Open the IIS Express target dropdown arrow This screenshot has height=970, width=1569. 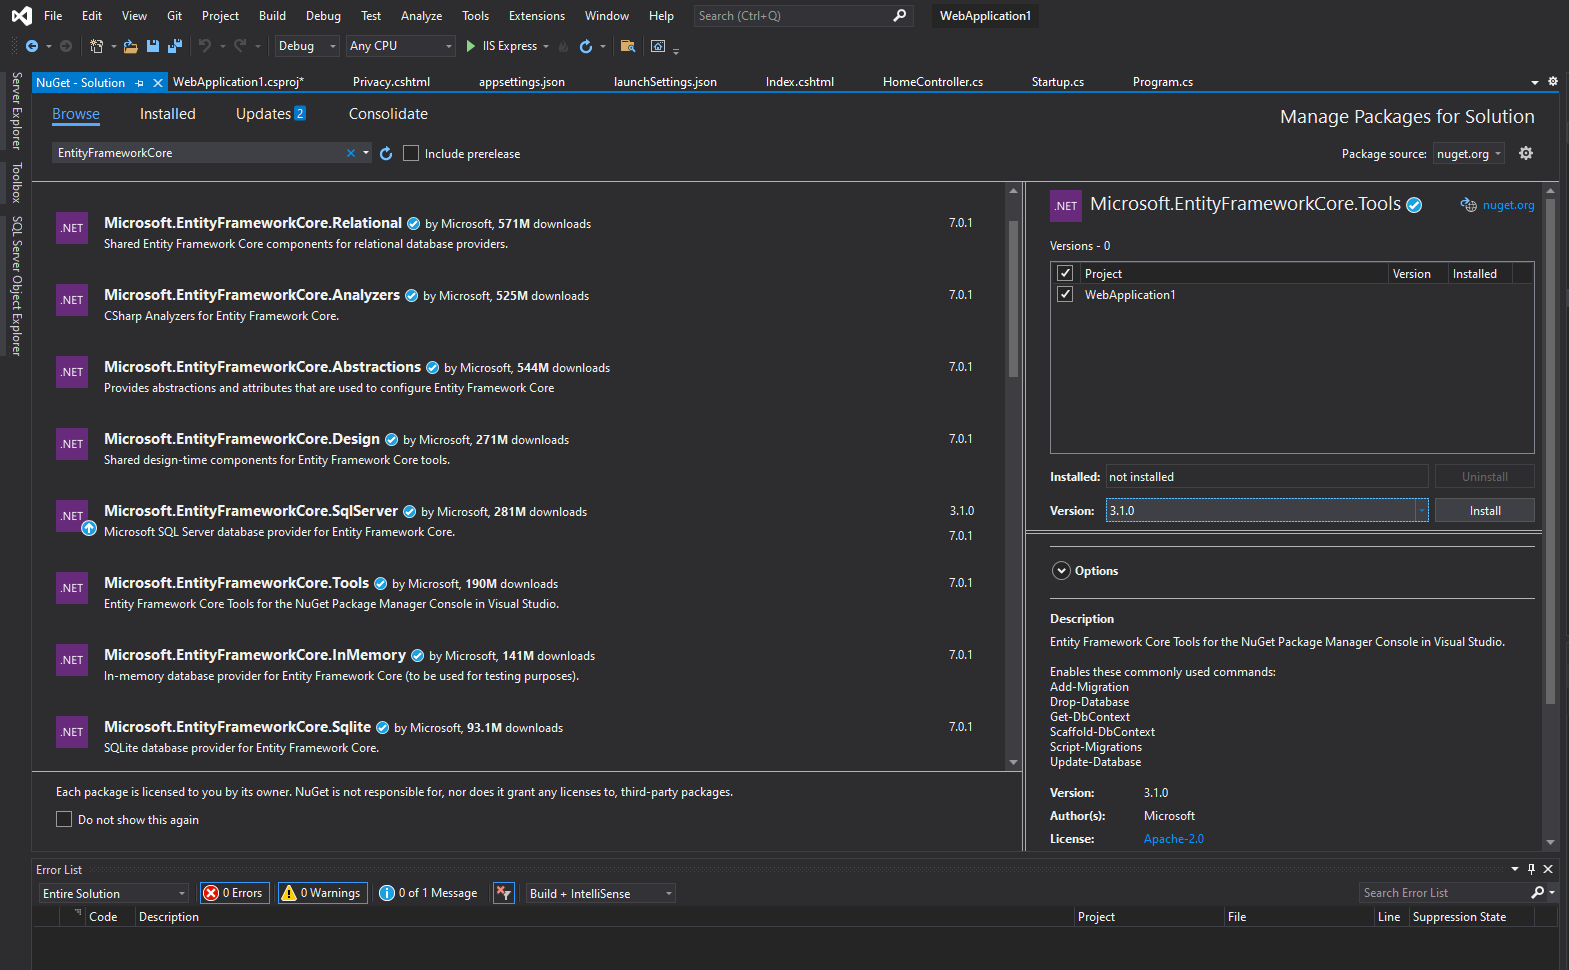pyautogui.click(x=546, y=46)
